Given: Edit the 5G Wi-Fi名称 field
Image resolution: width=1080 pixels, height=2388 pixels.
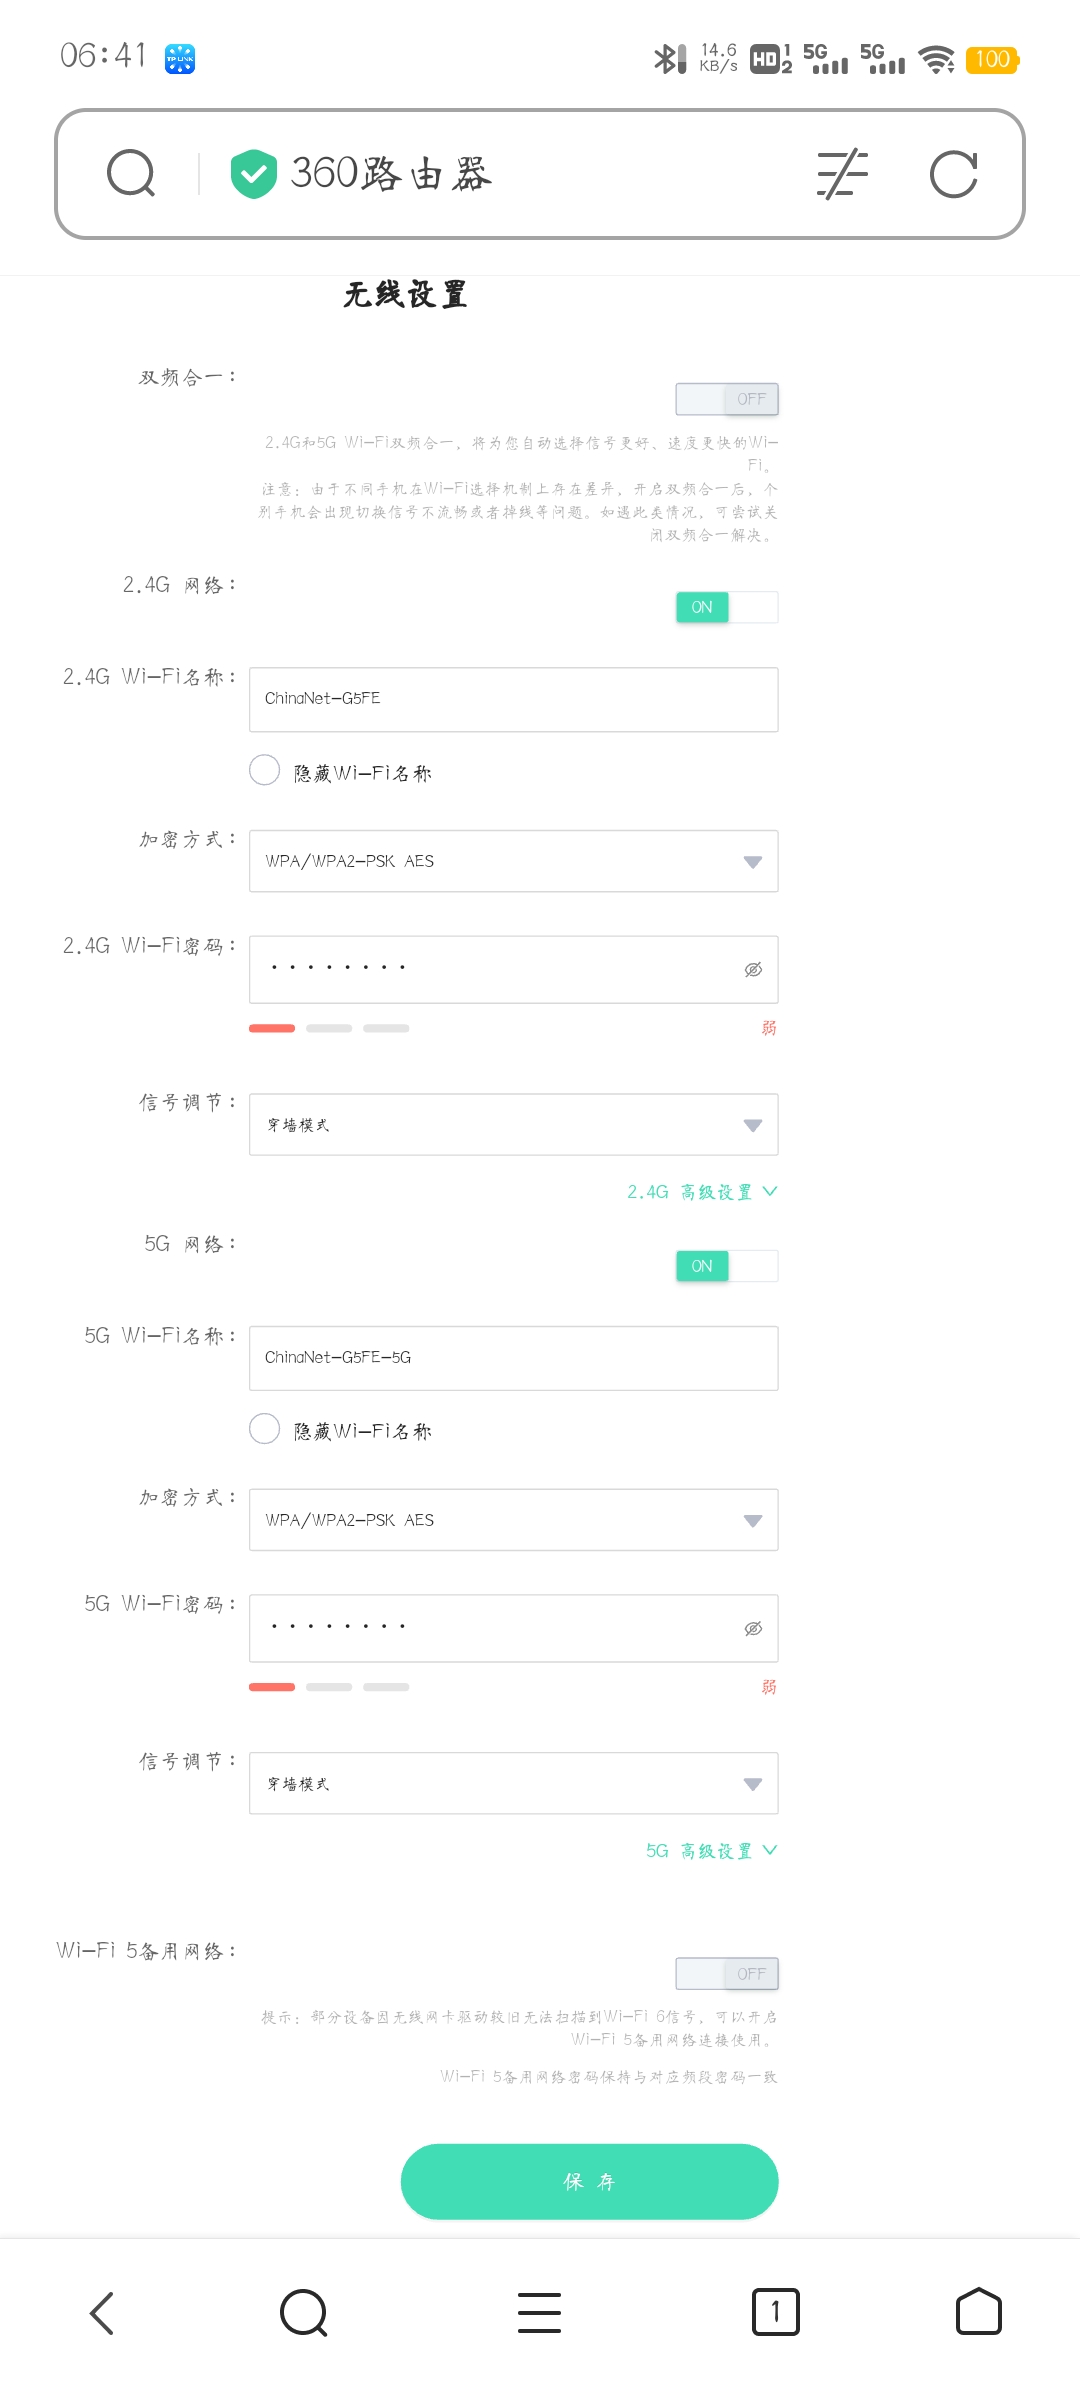Looking at the screenshot, I should pyautogui.click(x=514, y=1358).
